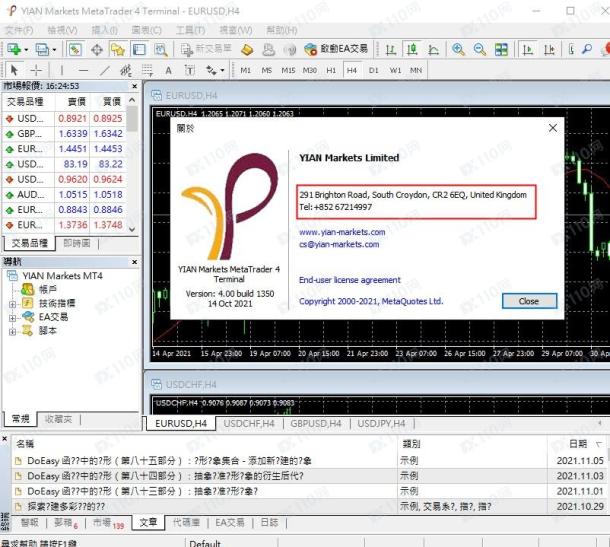Toggle the Terminal window icon
The image size is (610, 547).
[139, 49]
